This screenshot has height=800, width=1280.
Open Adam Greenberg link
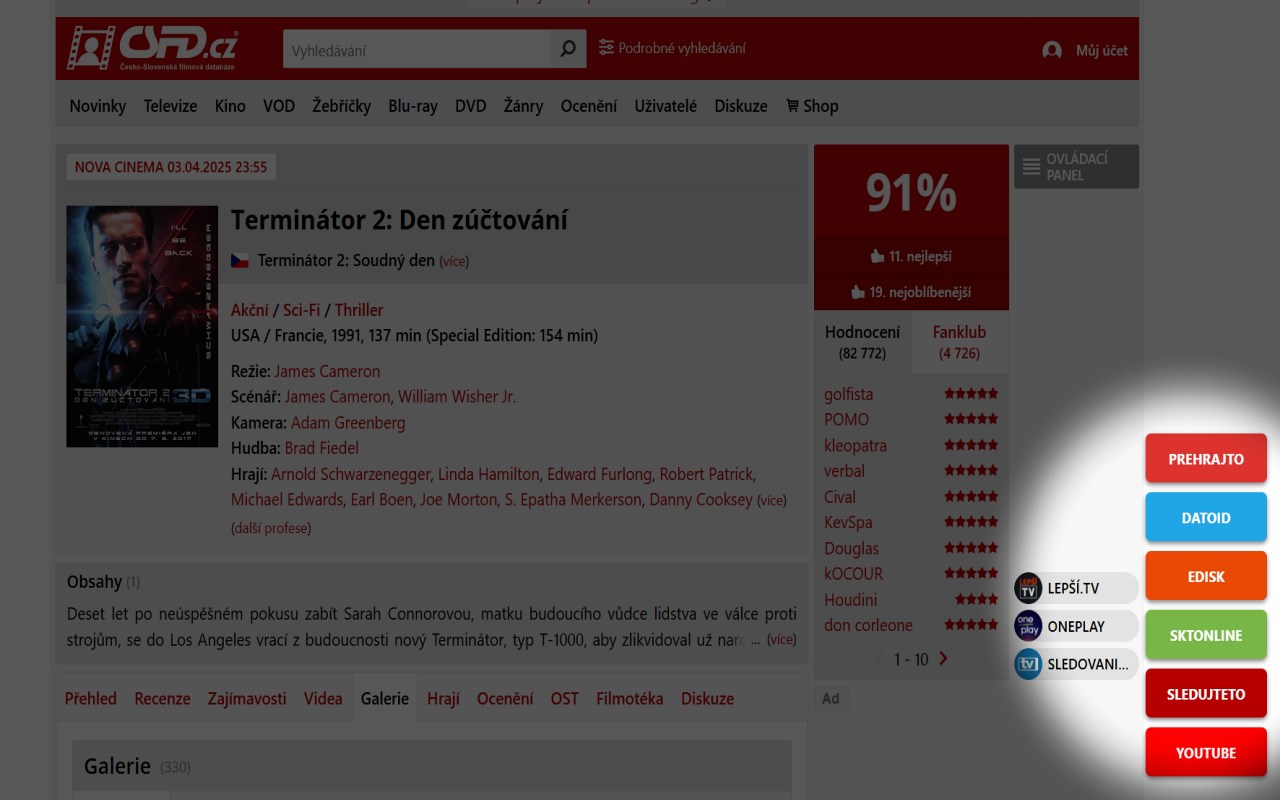348,422
